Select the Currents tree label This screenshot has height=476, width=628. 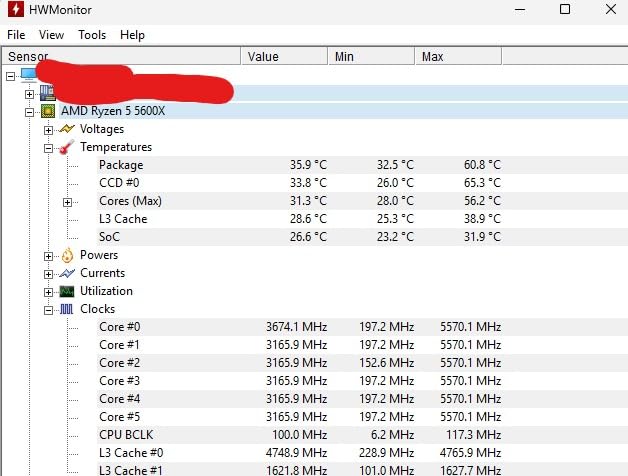tap(103, 273)
